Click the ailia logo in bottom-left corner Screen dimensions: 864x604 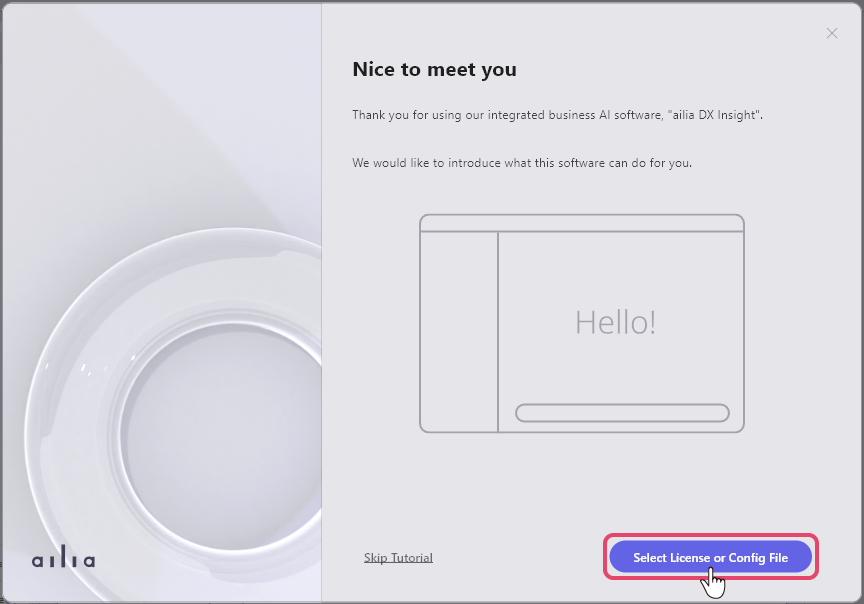(63, 559)
